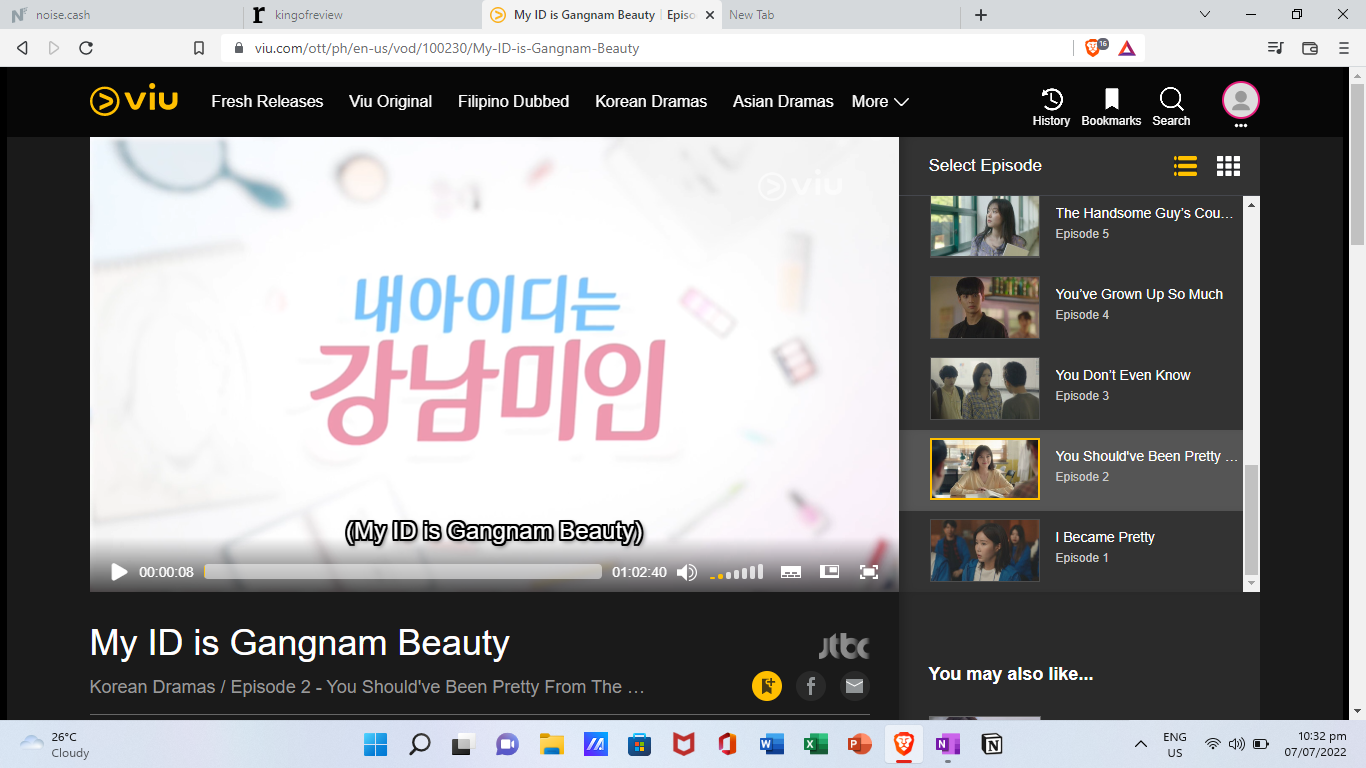
Task: Adjust the player volume level bars
Action: pos(736,572)
